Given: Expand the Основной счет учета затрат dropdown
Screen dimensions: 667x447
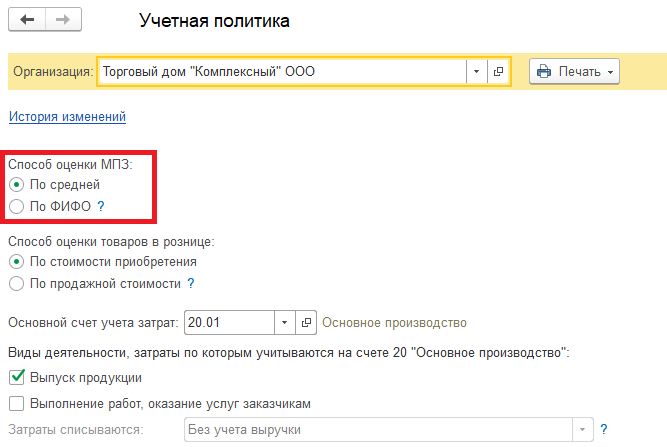Looking at the screenshot, I should click(x=284, y=323).
